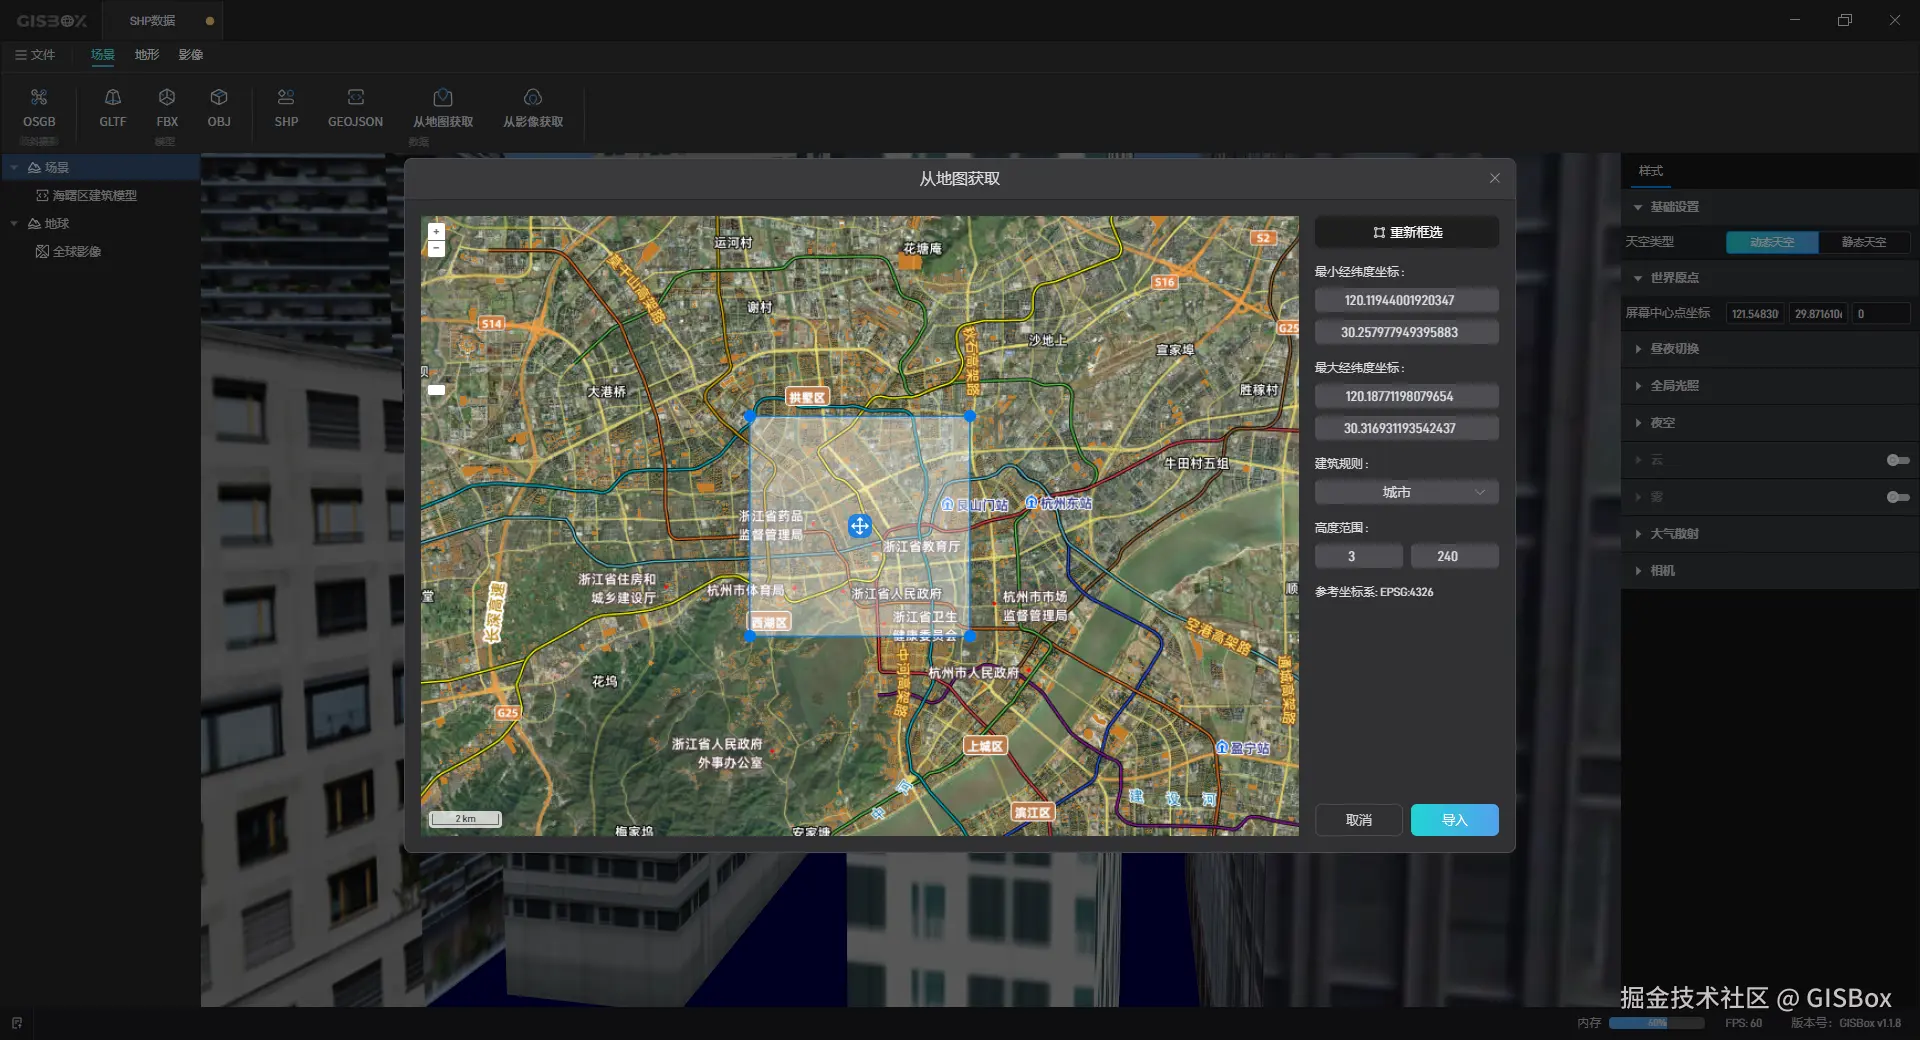Click the top-right corner handle of selection

click(x=969, y=416)
